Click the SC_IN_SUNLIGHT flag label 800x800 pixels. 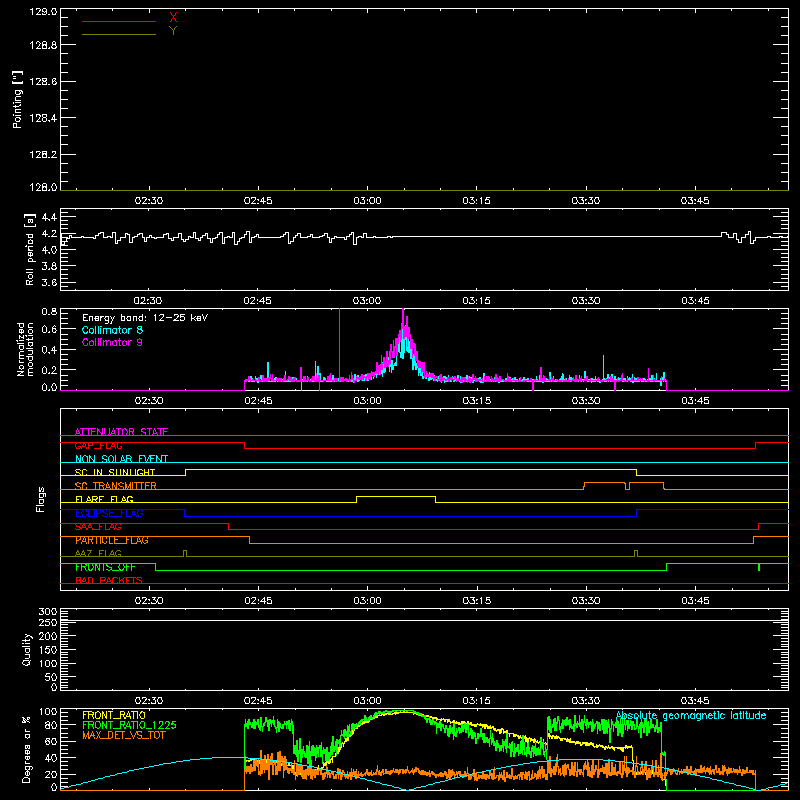point(115,472)
